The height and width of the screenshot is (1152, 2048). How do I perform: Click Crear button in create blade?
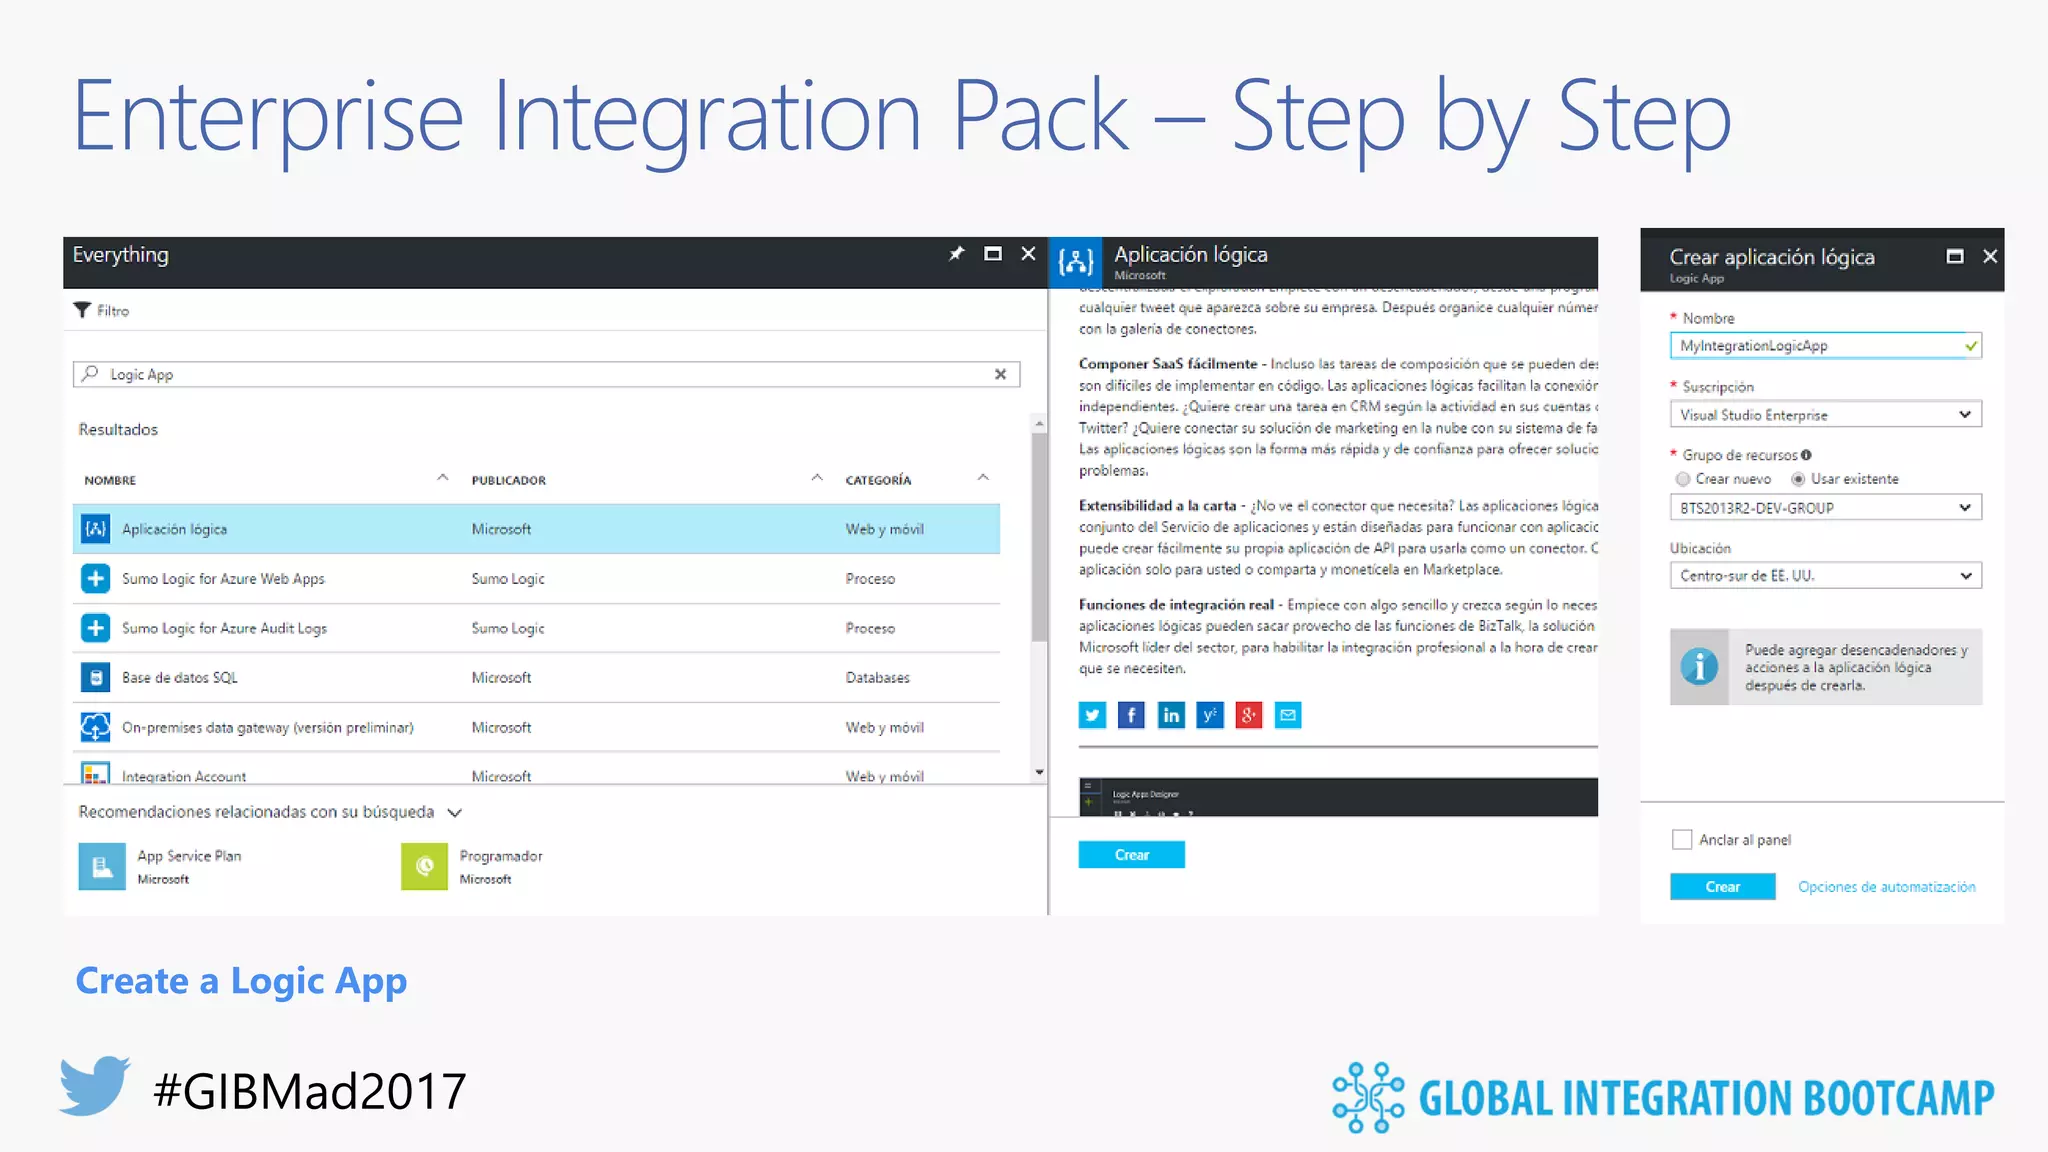pyautogui.click(x=1723, y=887)
